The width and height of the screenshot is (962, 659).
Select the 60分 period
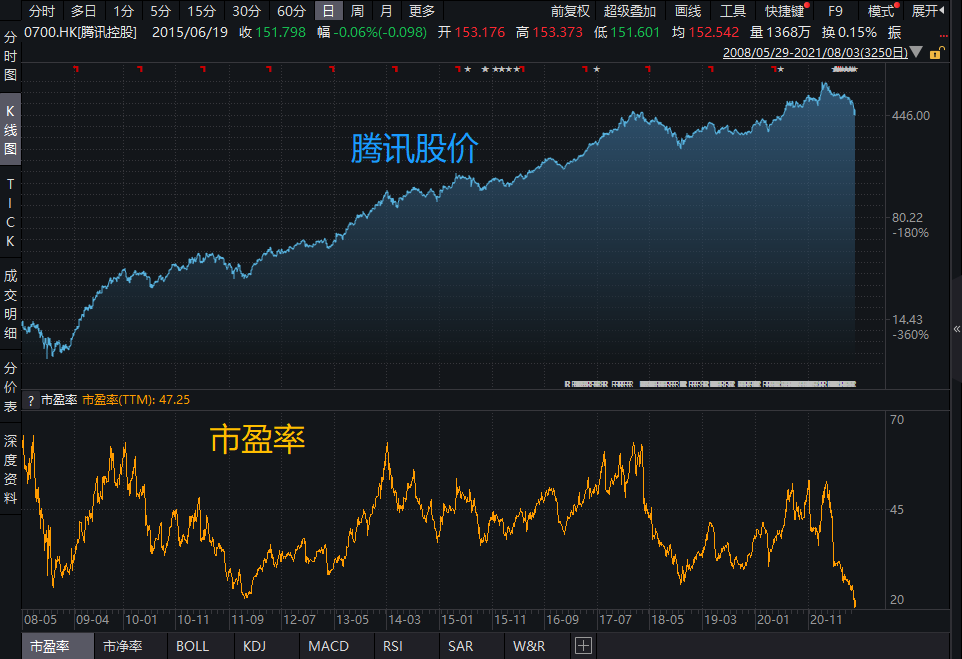[x=291, y=11]
